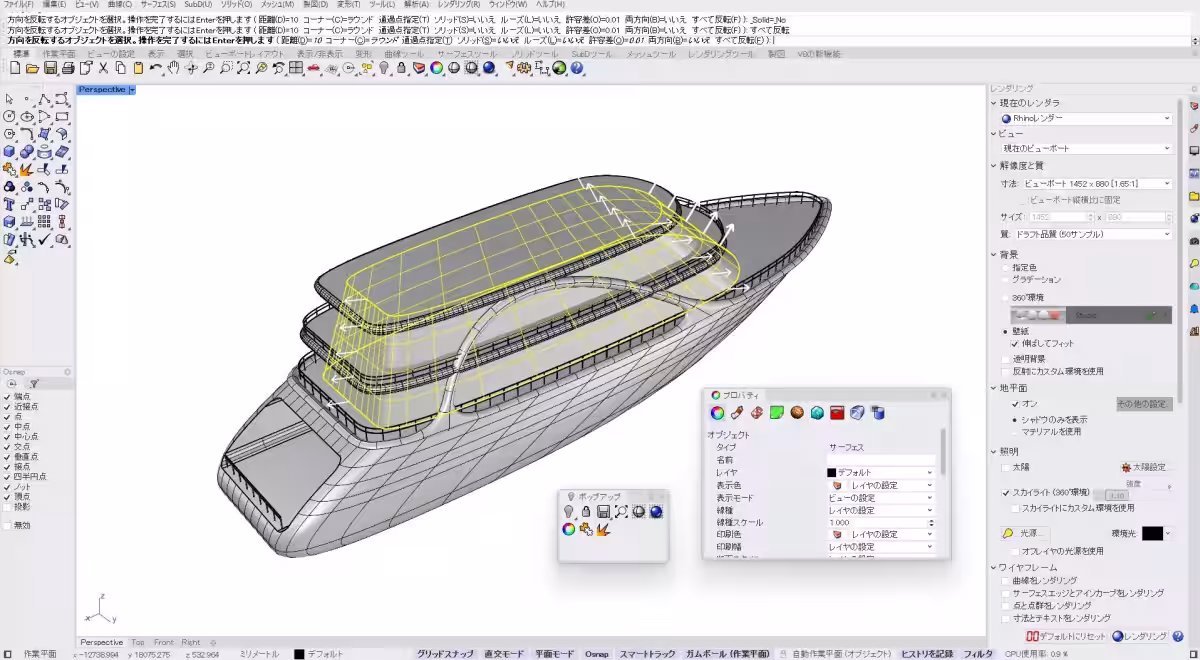Select the グラデーション background radio button
This screenshot has height=660, width=1200.
click(x=1006, y=280)
